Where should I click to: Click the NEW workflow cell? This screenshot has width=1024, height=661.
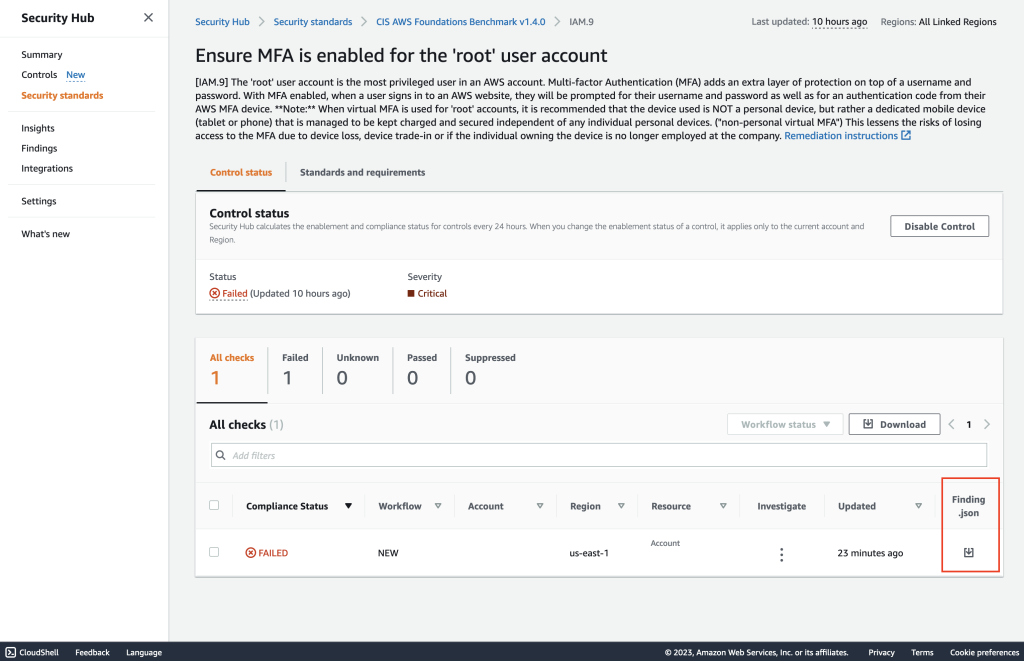coord(388,553)
